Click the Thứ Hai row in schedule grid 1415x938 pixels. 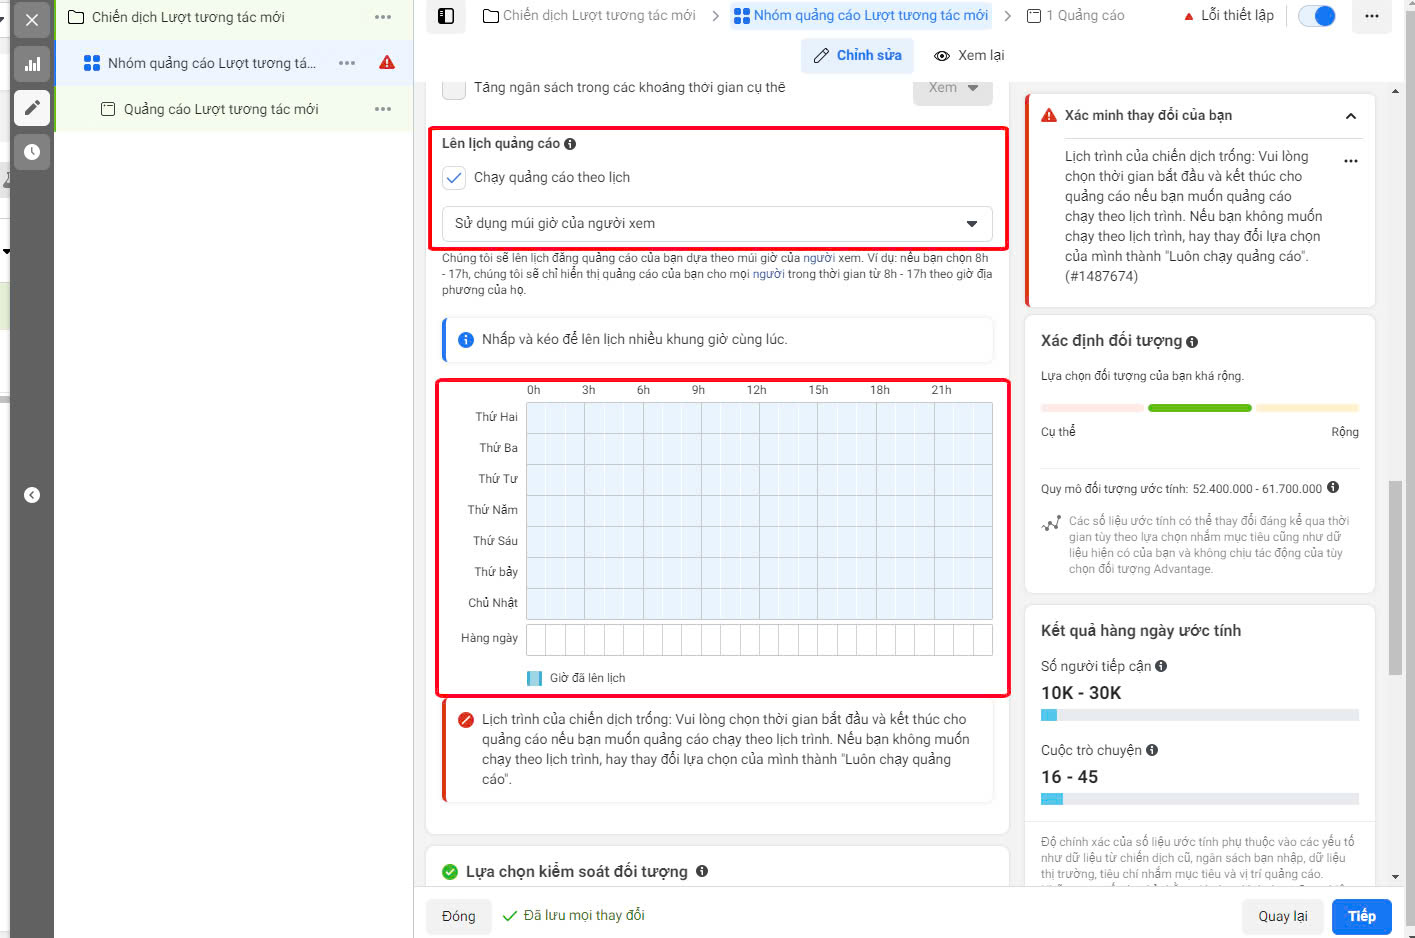pos(759,418)
